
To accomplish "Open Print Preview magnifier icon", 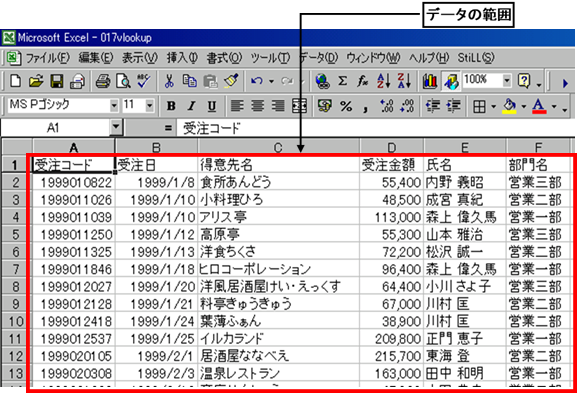I will click(x=123, y=81).
